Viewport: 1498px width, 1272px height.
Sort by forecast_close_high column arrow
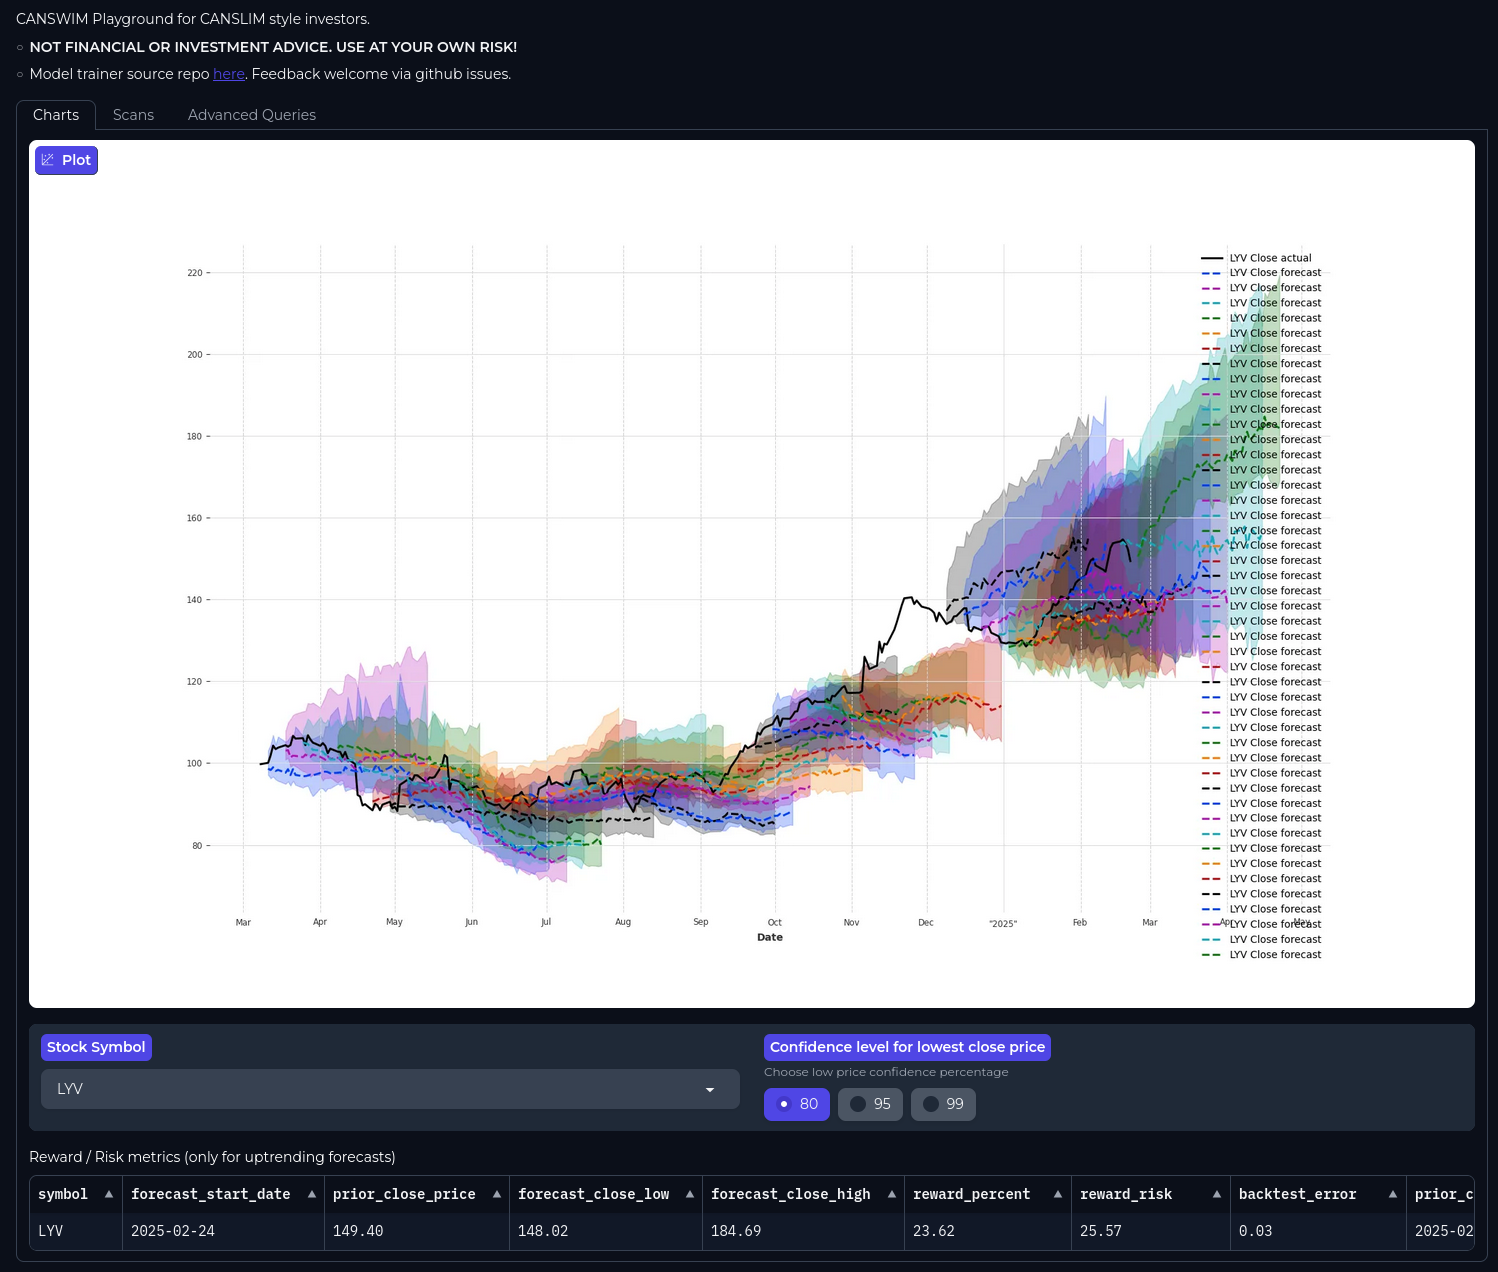tap(892, 1194)
